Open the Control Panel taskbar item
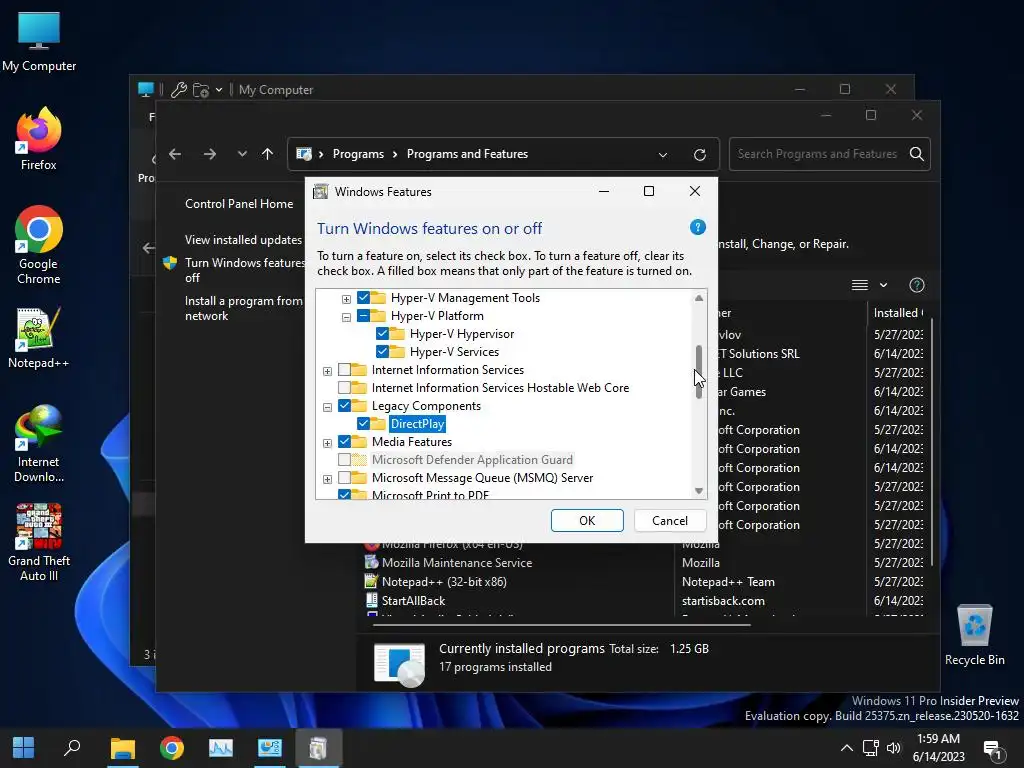The image size is (1024, 768). (269, 748)
